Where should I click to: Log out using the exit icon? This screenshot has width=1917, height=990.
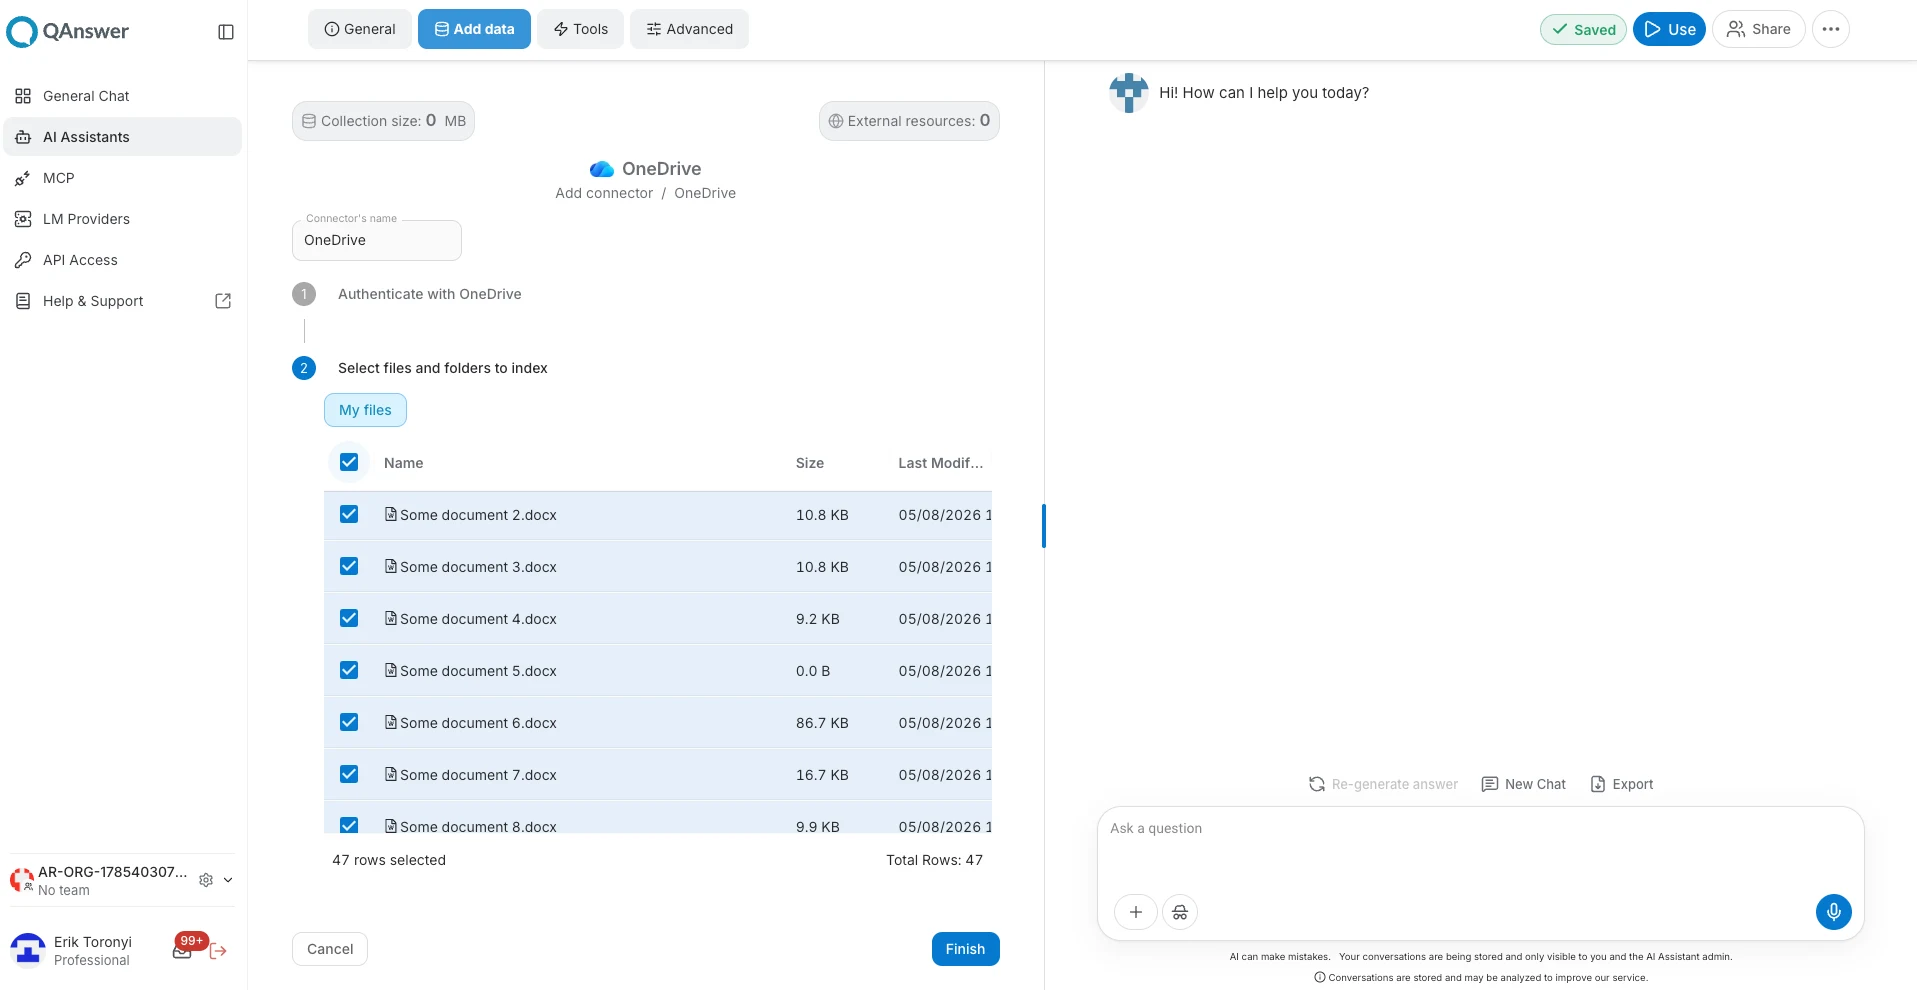pos(218,951)
